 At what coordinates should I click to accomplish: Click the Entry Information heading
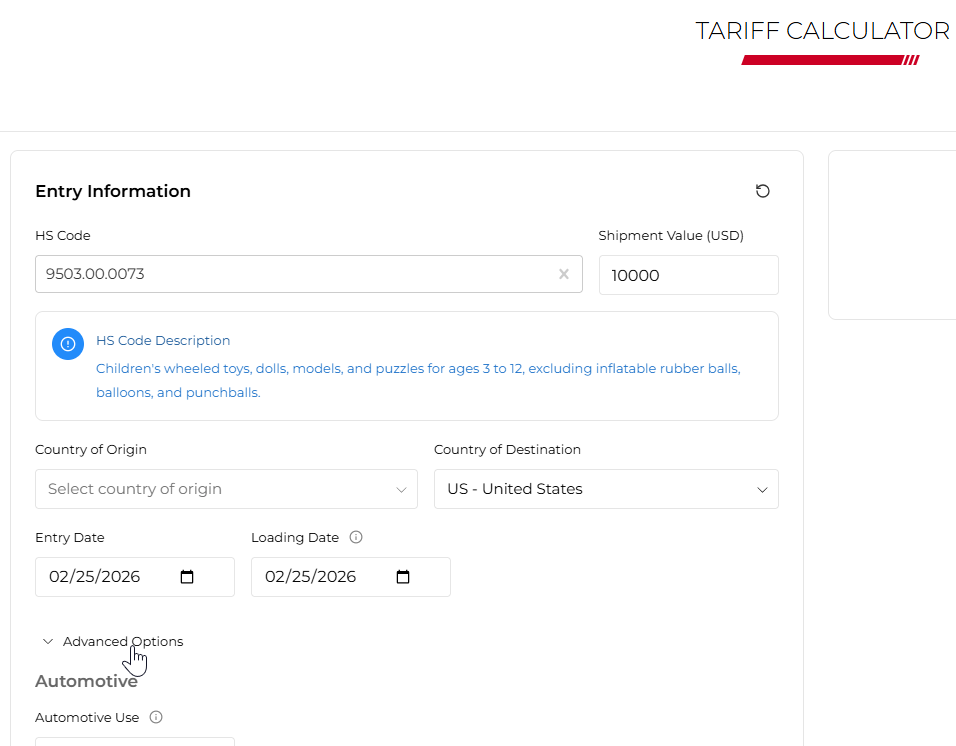click(x=113, y=191)
